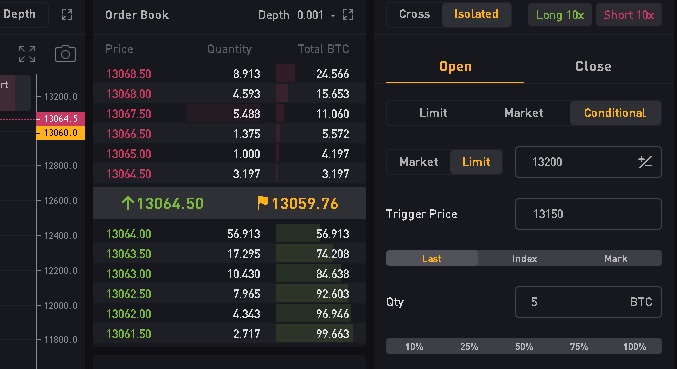677x369 pixels.
Task: Click the plus/minus icon in the price field
Action: tap(645, 162)
